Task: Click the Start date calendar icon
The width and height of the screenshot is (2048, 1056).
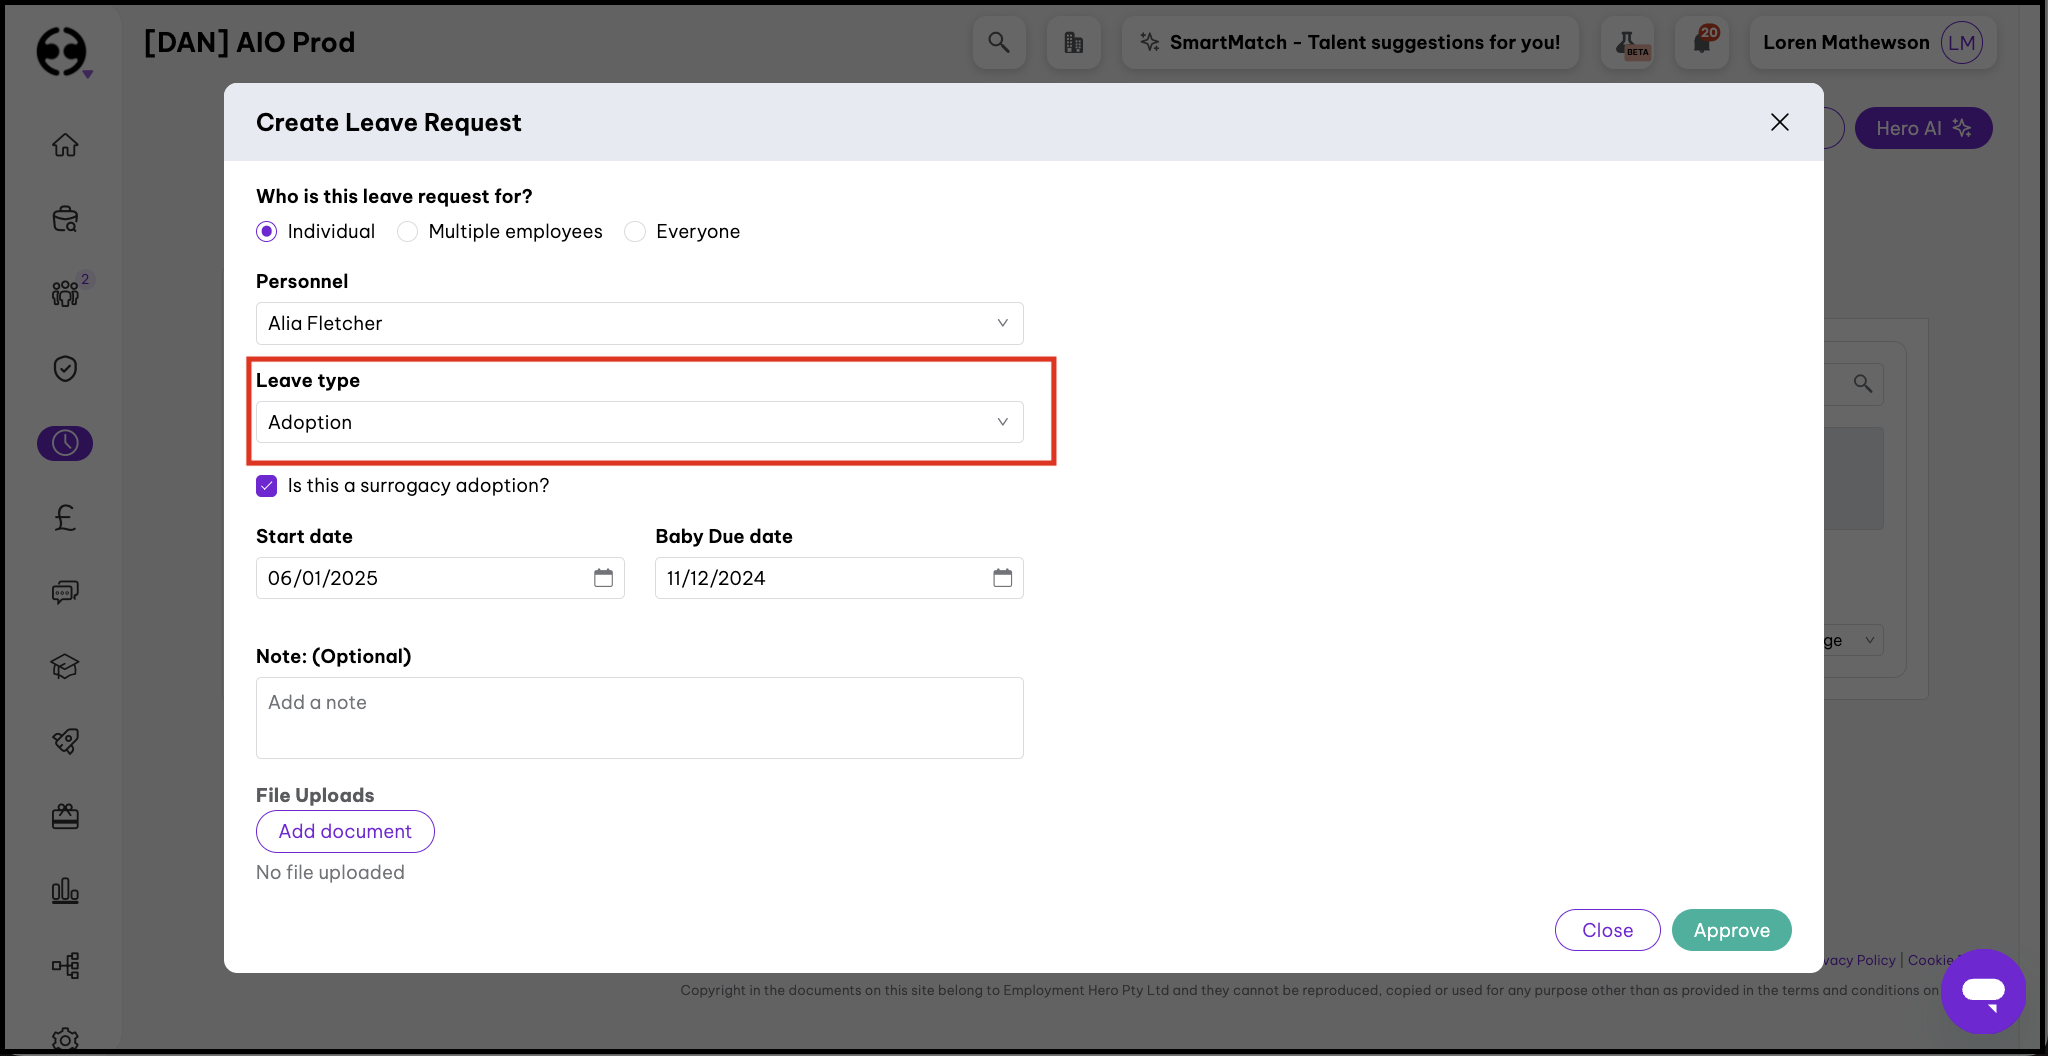Action: (x=603, y=578)
